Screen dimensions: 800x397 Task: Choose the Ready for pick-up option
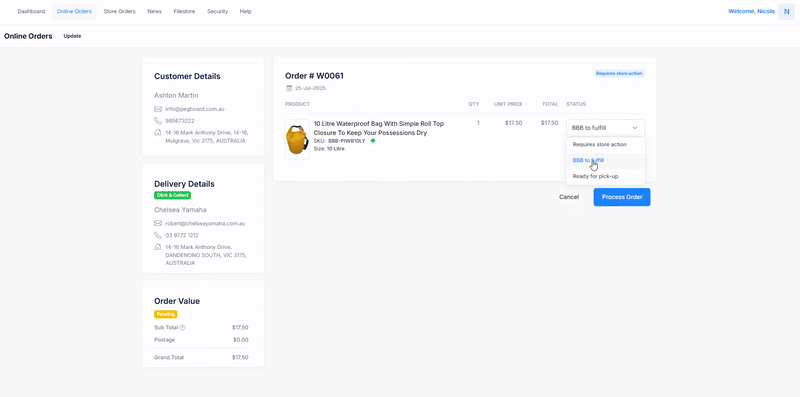pyautogui.click(x=606, y=176)
